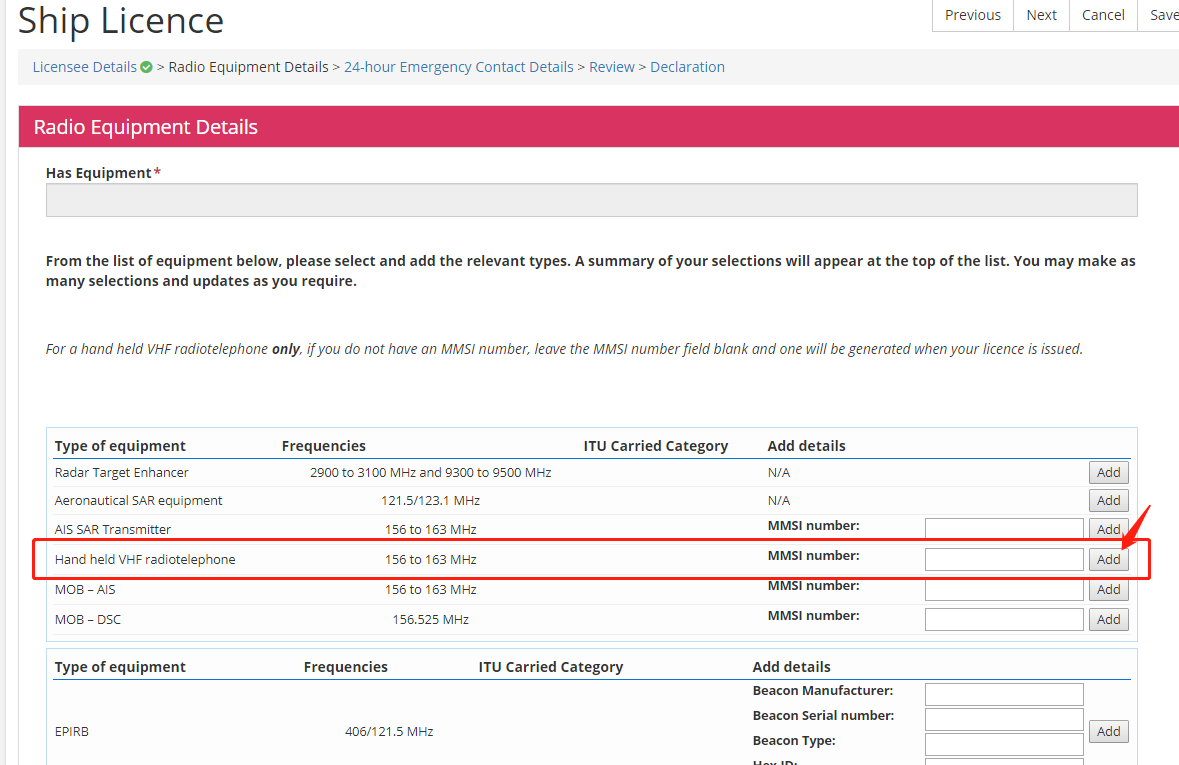The width and height of the screenshot is (1179, 765).
Task: Click the green Licensee Details checkmark icon
Action: 147,67
